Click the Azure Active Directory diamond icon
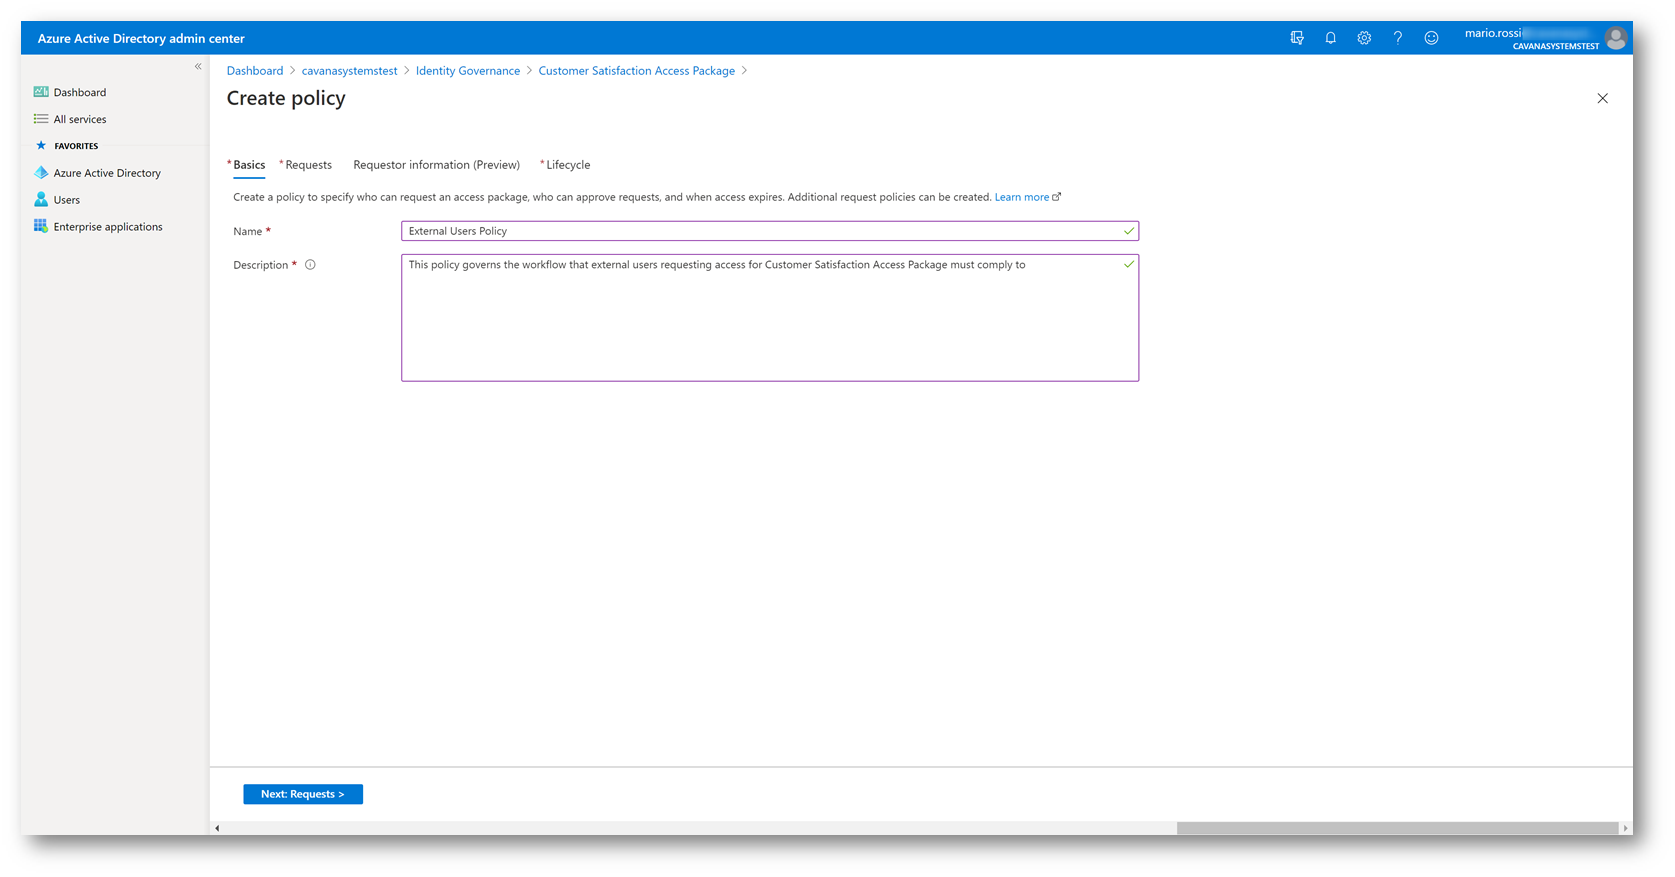Viewport: 1675px width, 877px height. pos(41,173)
